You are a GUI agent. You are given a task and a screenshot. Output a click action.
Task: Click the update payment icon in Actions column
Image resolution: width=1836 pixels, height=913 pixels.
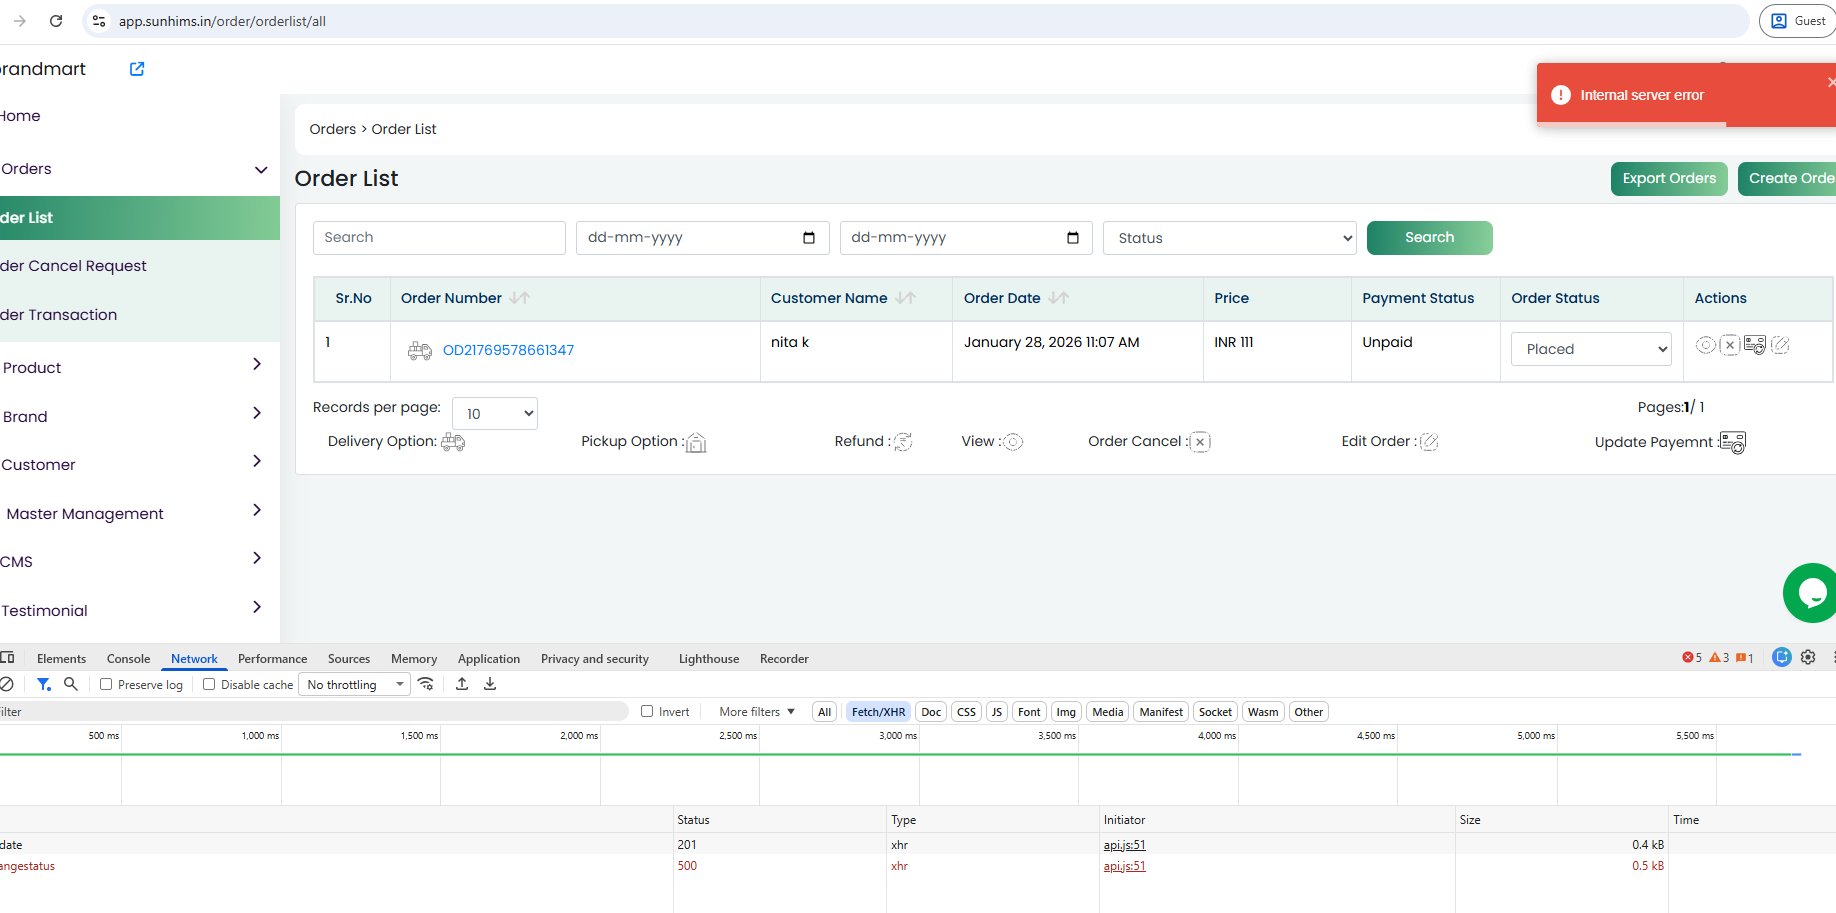point(1755,345)
